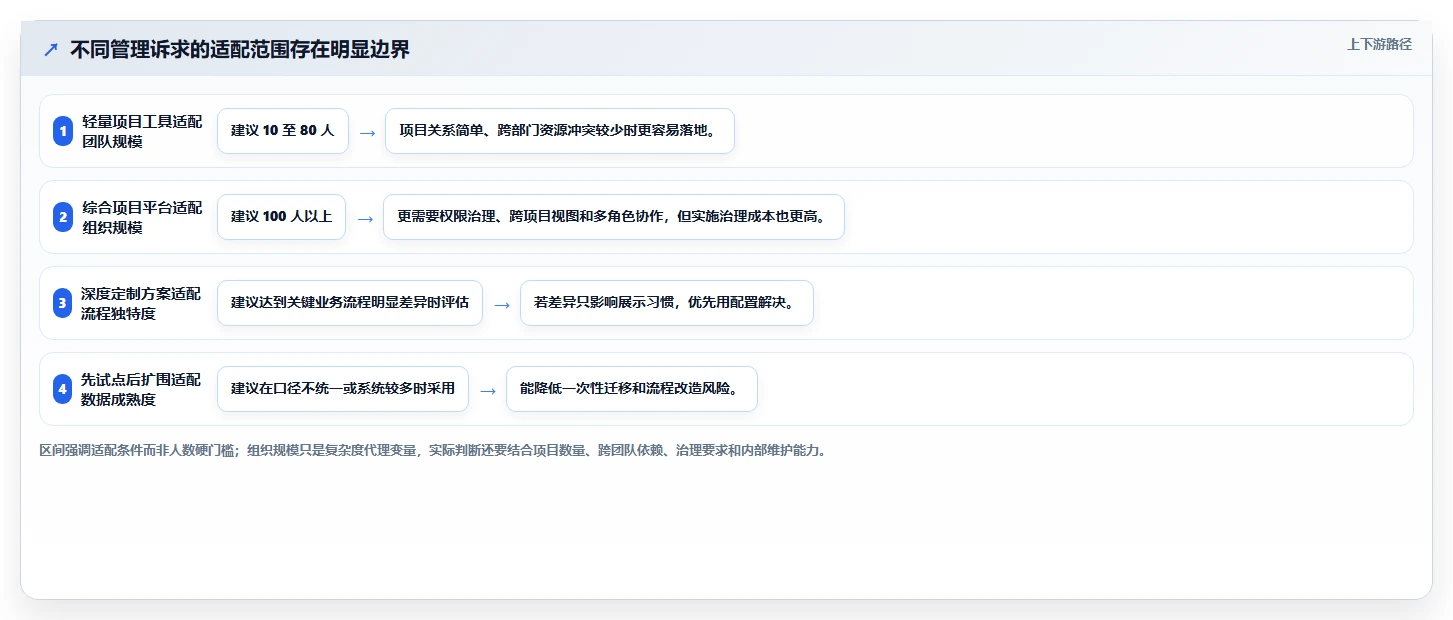
Task: Select the 深度定制方案适配流程独特度 label
Action: [x=142, y=303]
